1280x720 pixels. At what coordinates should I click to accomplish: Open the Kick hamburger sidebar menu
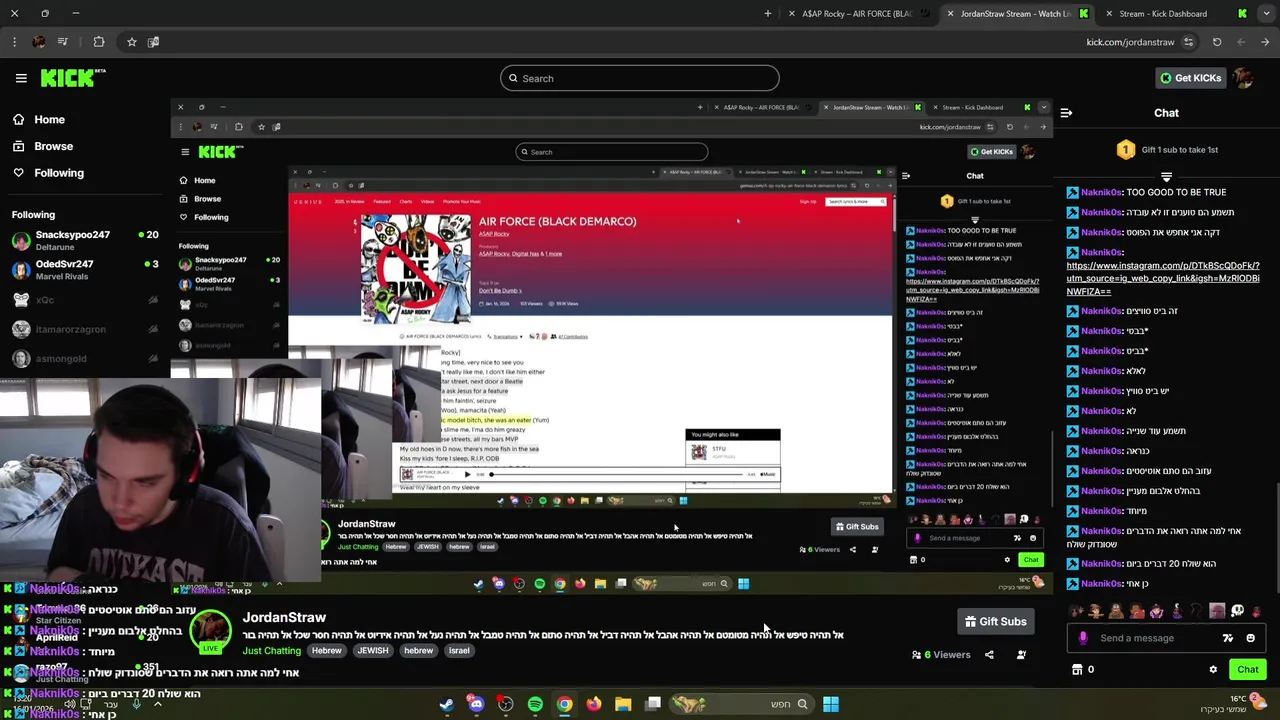tap(21, 78)
